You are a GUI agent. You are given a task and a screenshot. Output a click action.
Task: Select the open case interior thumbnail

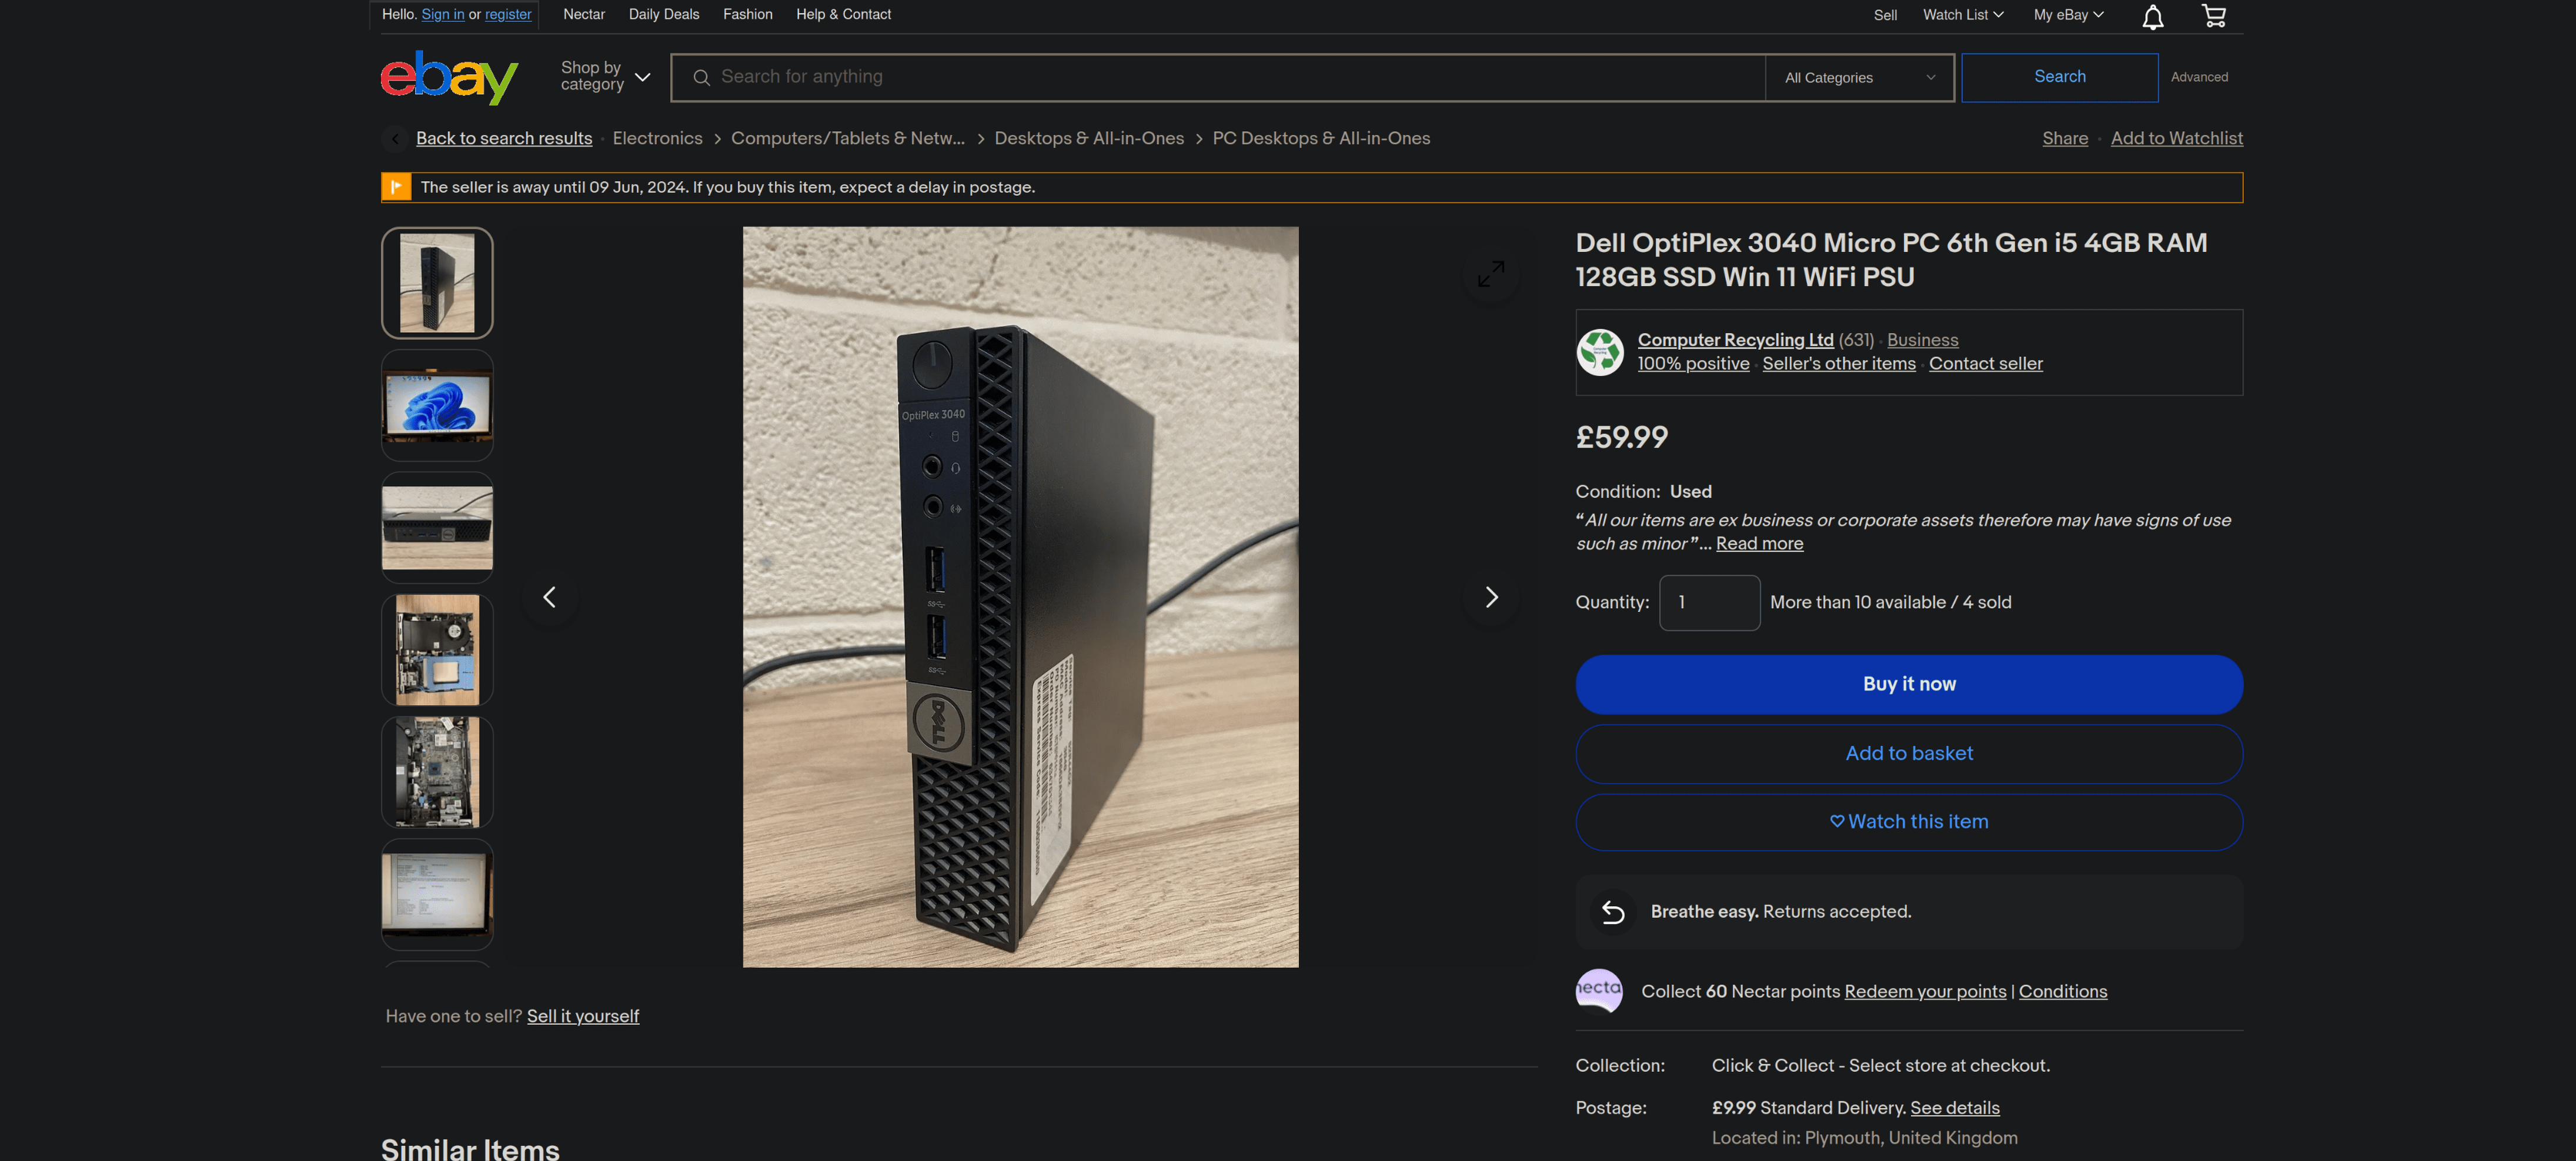pos(437,650)
